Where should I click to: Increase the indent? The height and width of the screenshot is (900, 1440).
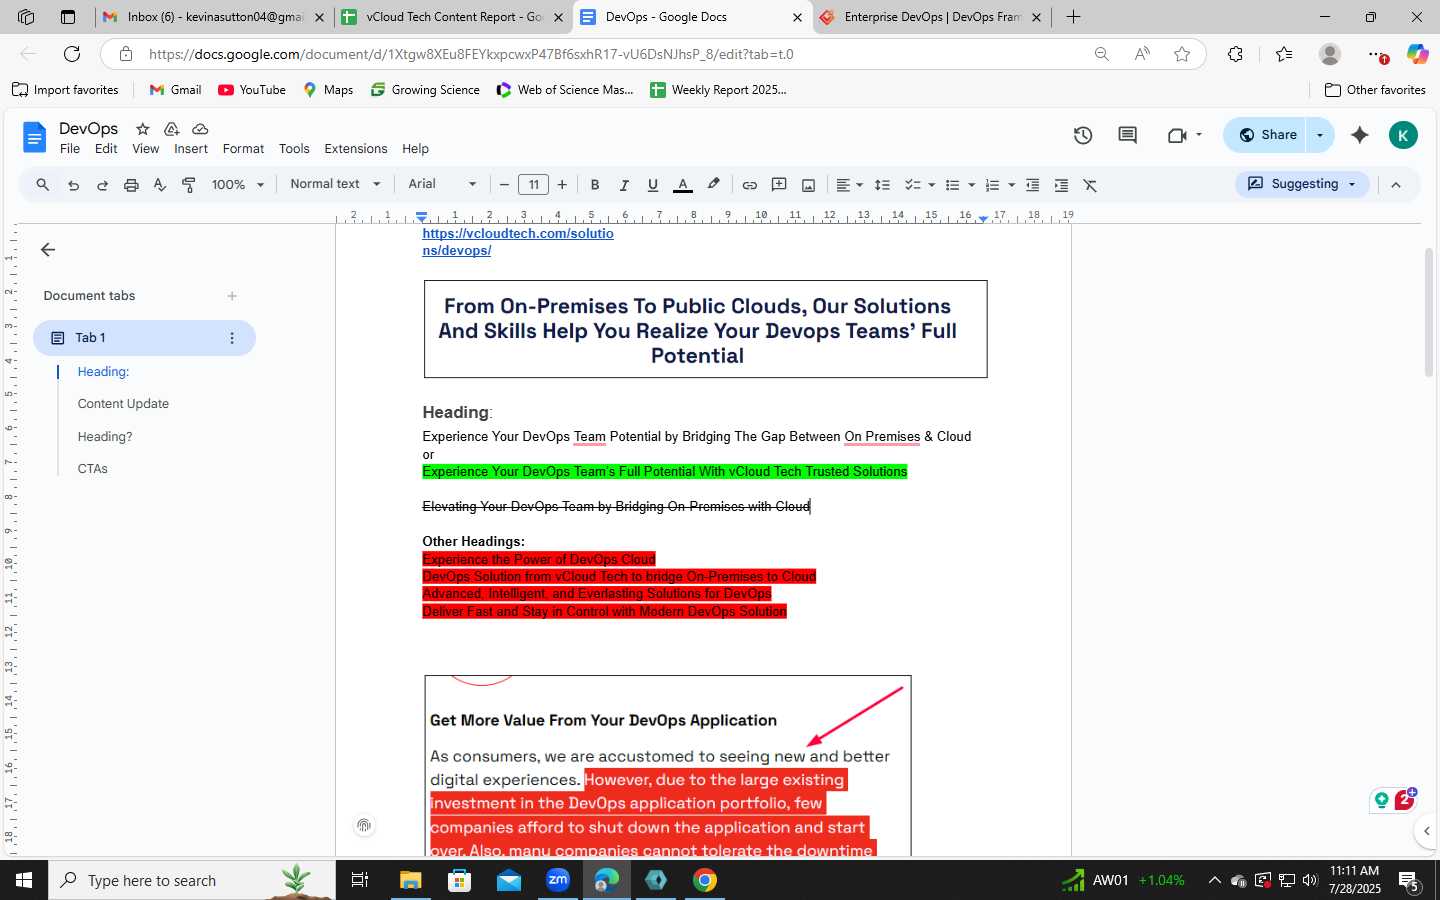point(1061,185)
